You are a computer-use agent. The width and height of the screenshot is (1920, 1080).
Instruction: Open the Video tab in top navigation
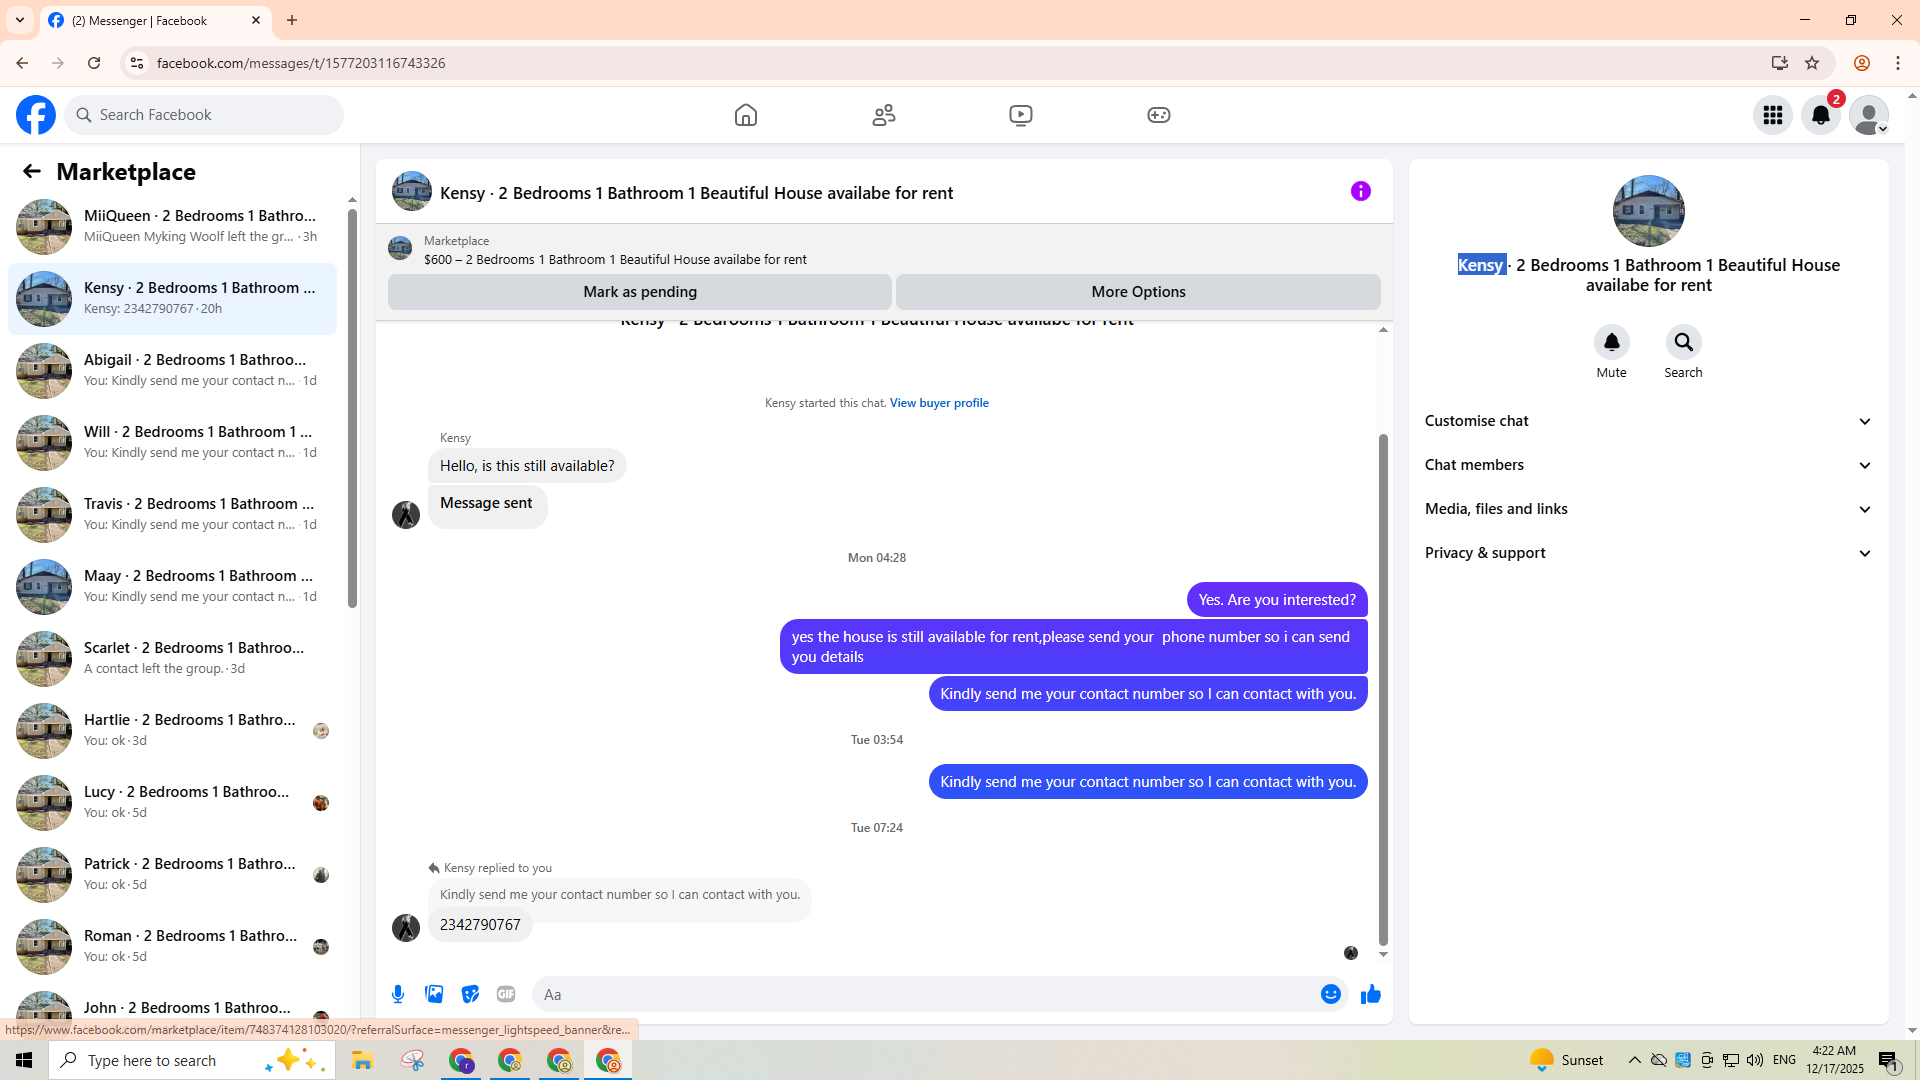tap(1020, 115)
